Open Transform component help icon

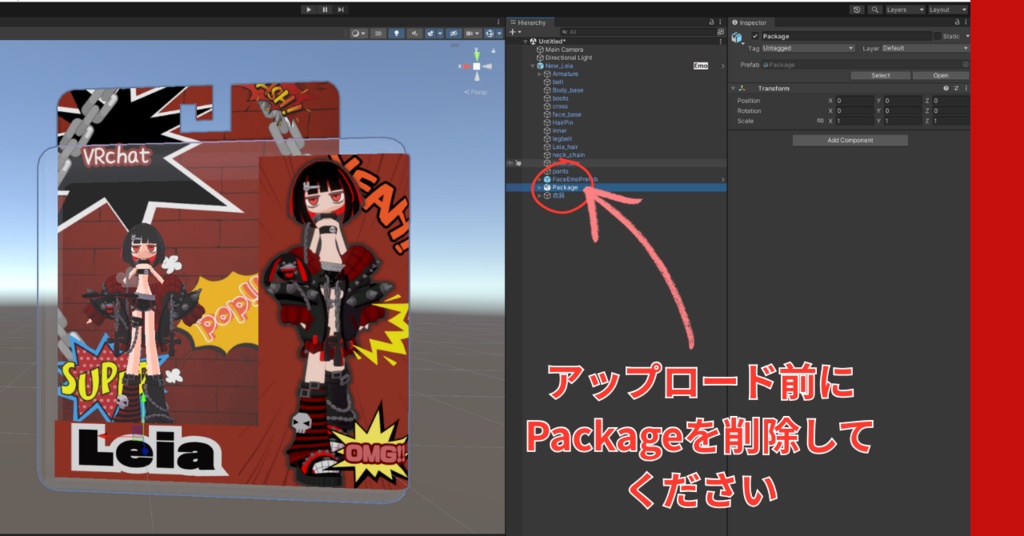(946, 88)
